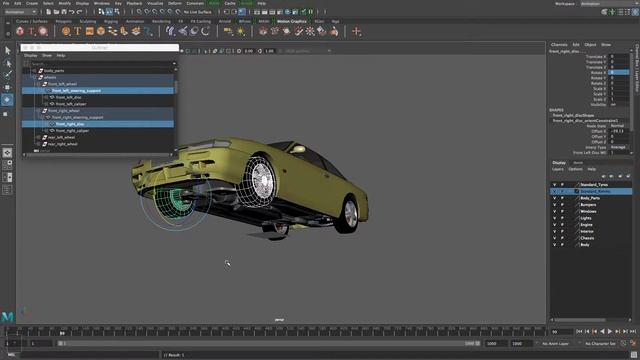Toggle visibility V of Chassis layer
The width and height of the screenshot is (640, 360).
pos(554,238)
